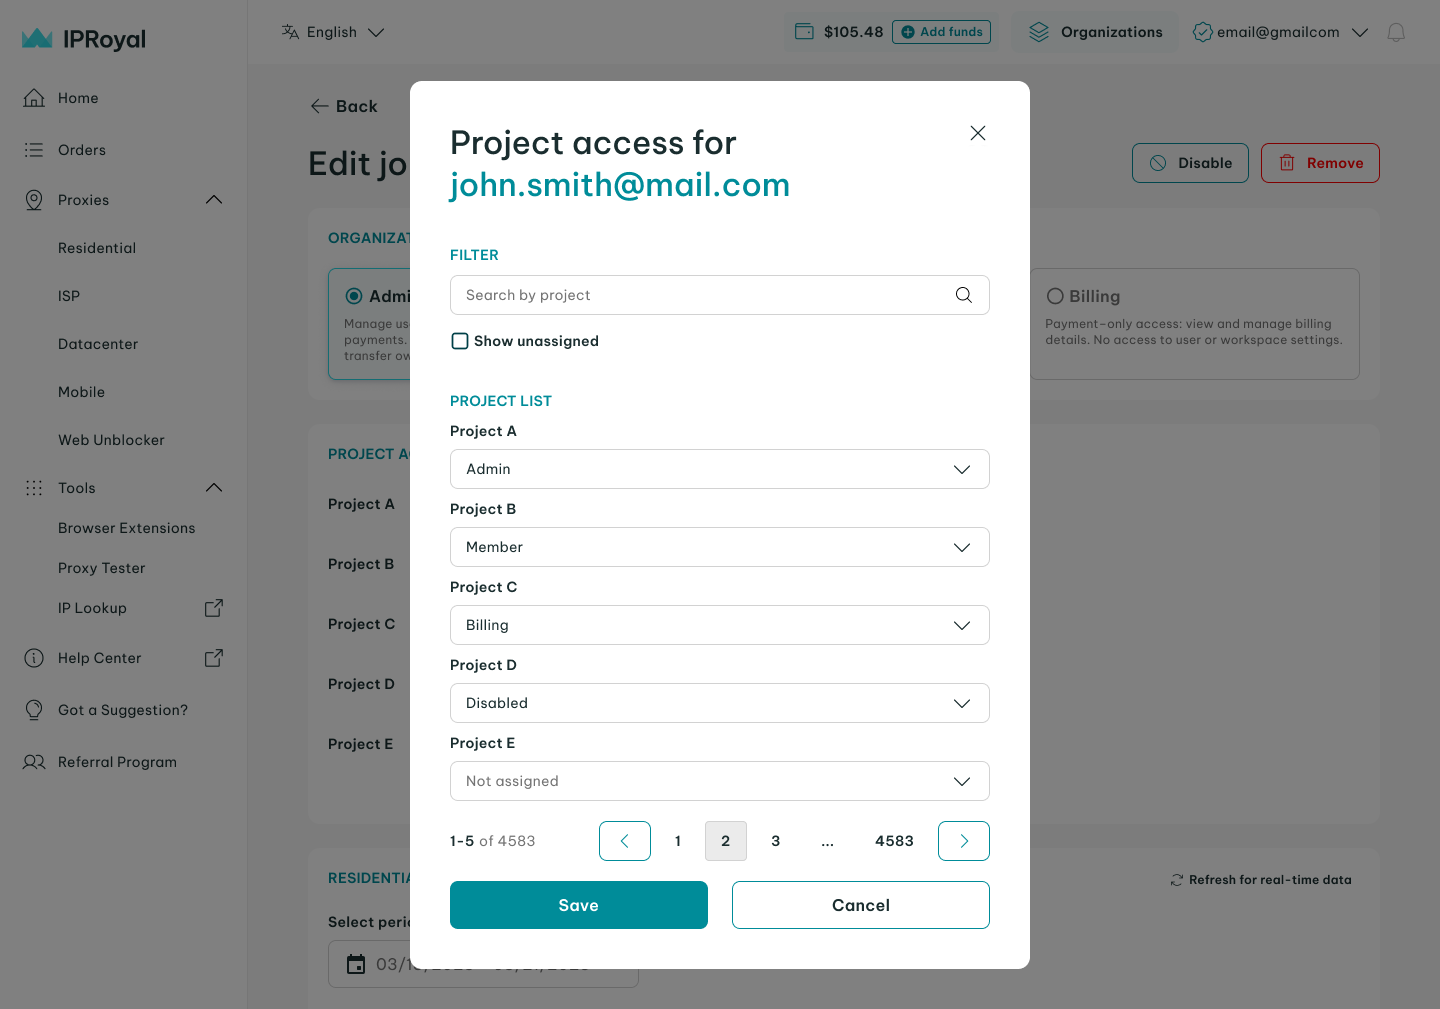Click the notification bell icon
The image size is (1440, 1009).
click(x=1396, y=32)
